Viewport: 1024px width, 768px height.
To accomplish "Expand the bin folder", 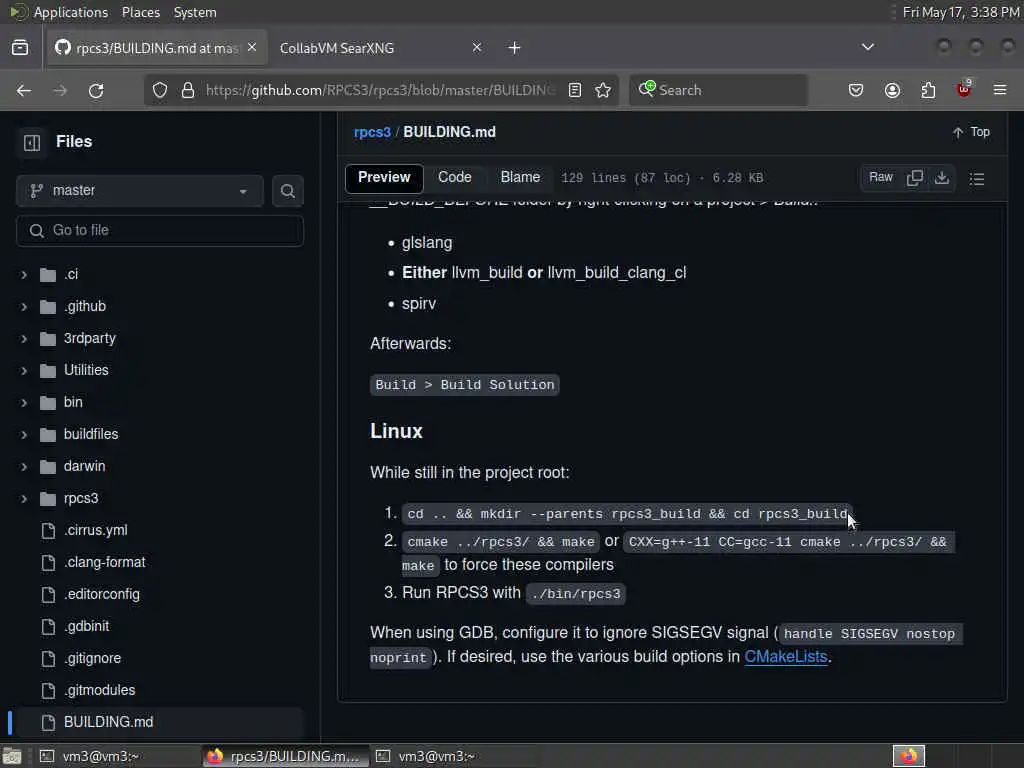I will click(x=24, y=402).
